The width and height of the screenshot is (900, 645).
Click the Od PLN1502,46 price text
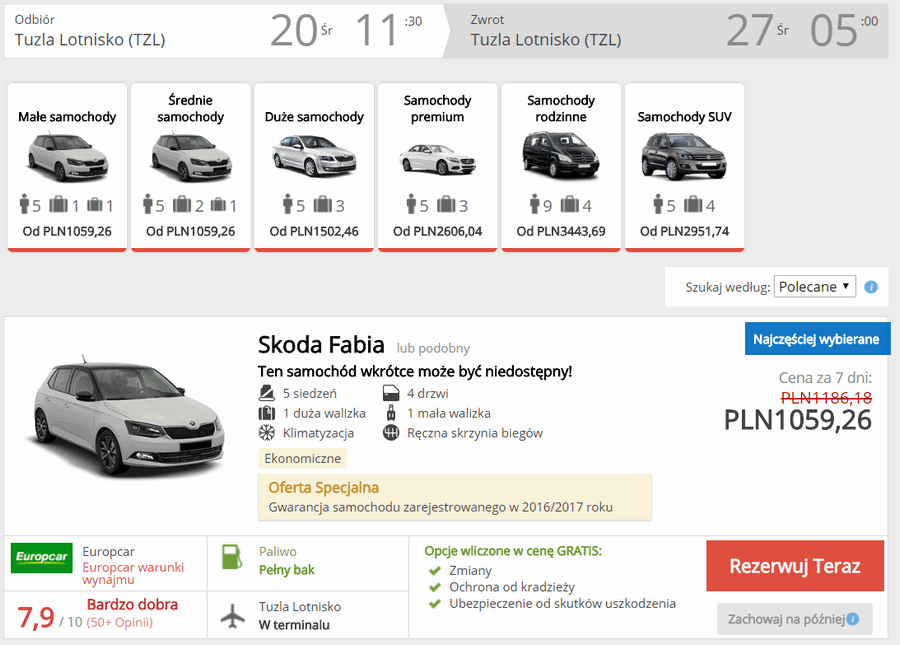click(314, 231)
